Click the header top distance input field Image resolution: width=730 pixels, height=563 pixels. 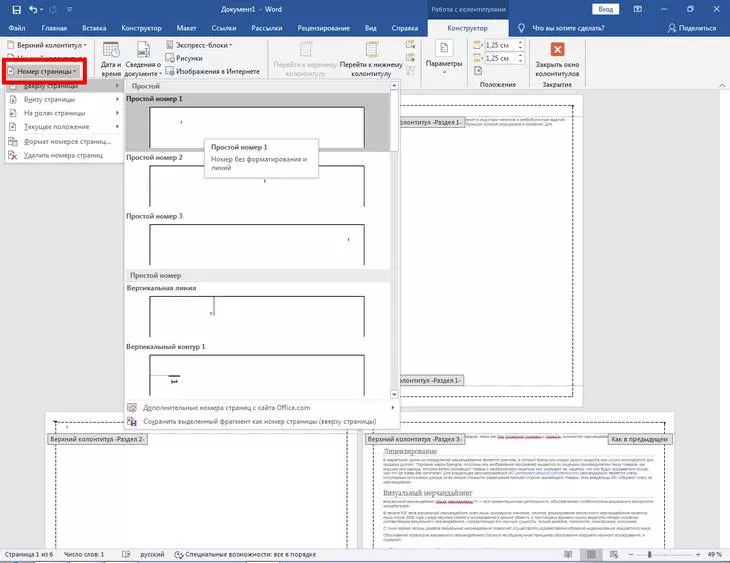(x=501, y=45)
